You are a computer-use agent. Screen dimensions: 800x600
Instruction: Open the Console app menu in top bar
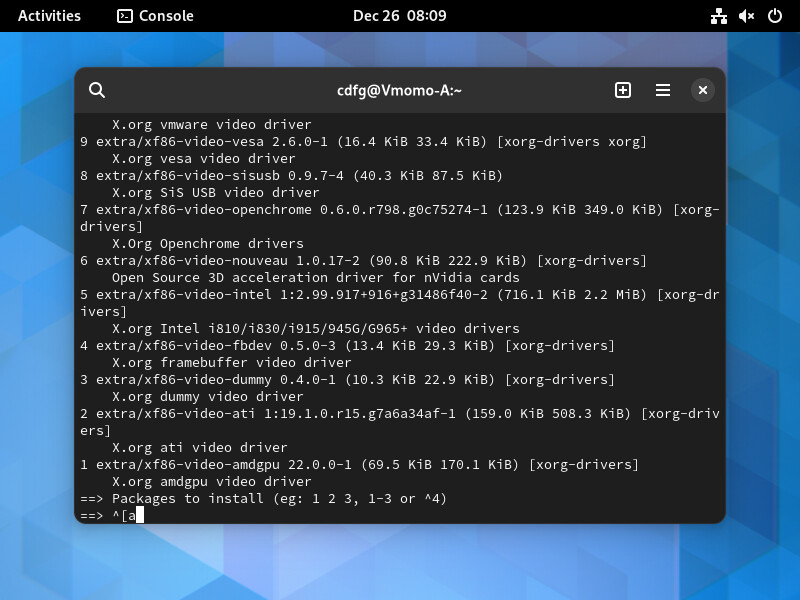(156, 16)
